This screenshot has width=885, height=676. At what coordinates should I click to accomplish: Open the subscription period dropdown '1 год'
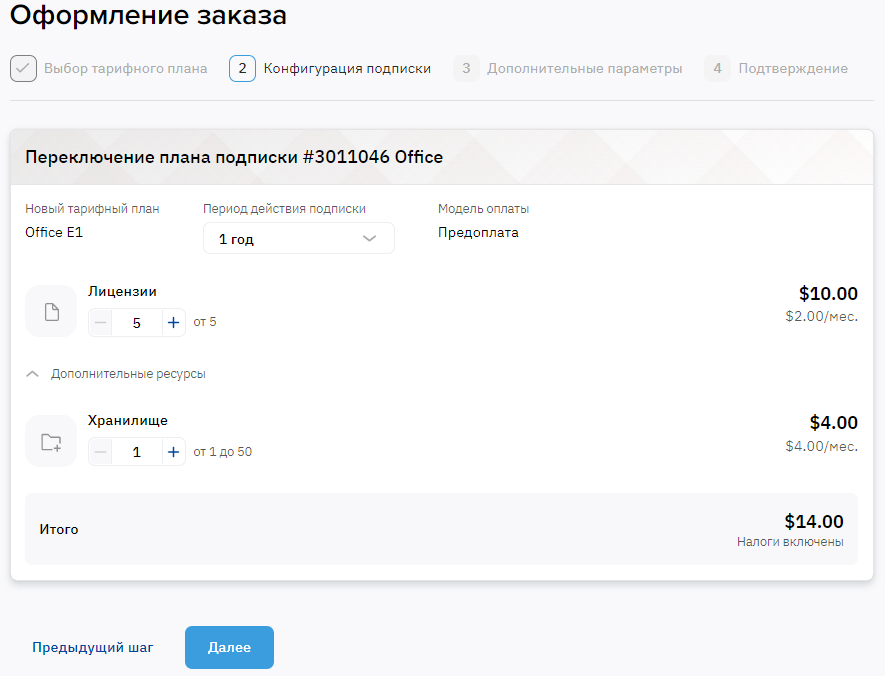point(299,238)
